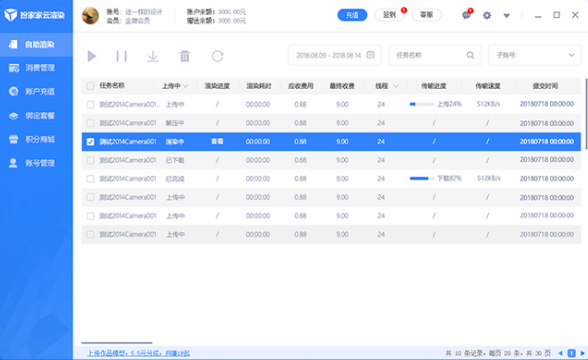Viewport: 588px width, 360px height.
Task: Click the user avatar picture
Action: click(x=90, y=16)
